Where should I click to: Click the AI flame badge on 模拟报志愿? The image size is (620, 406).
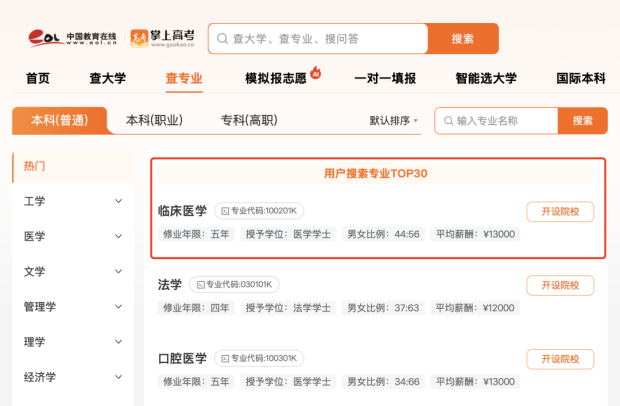[316, 72]
